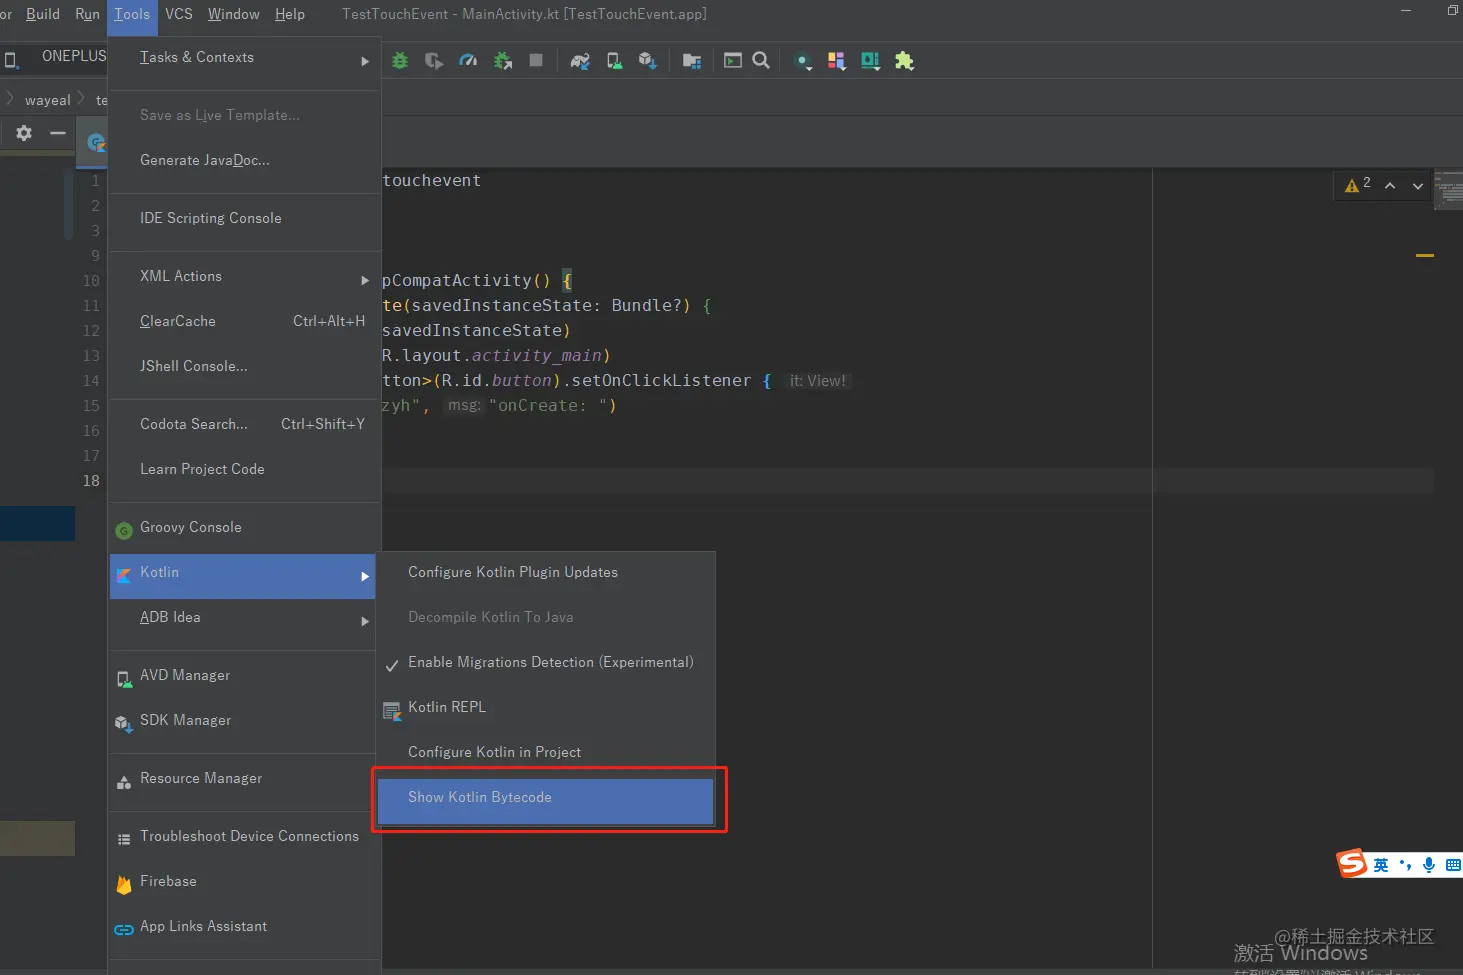Open Groovy Console
This screenshot has height=975, width=1463.
245,527
